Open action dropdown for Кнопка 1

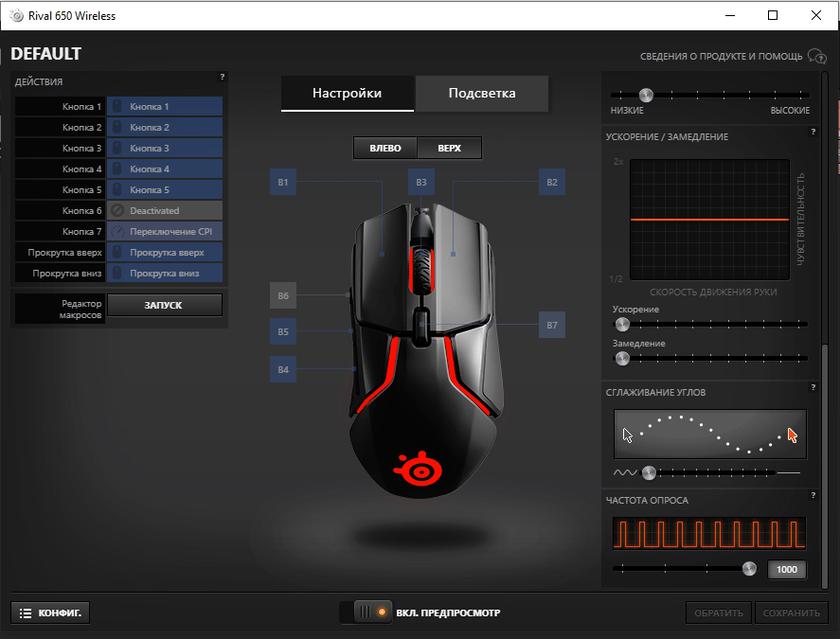165,106
